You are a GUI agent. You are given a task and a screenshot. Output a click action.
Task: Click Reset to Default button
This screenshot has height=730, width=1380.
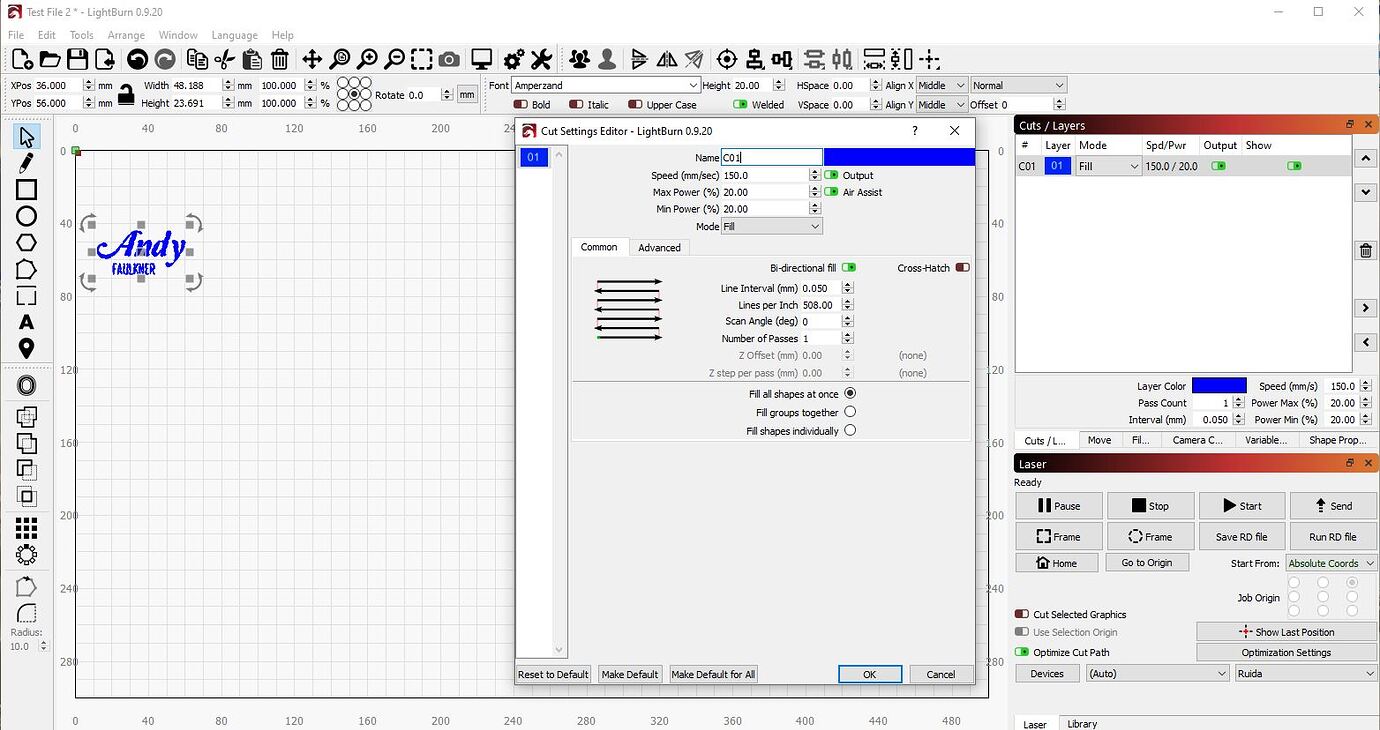click(553, 674)
